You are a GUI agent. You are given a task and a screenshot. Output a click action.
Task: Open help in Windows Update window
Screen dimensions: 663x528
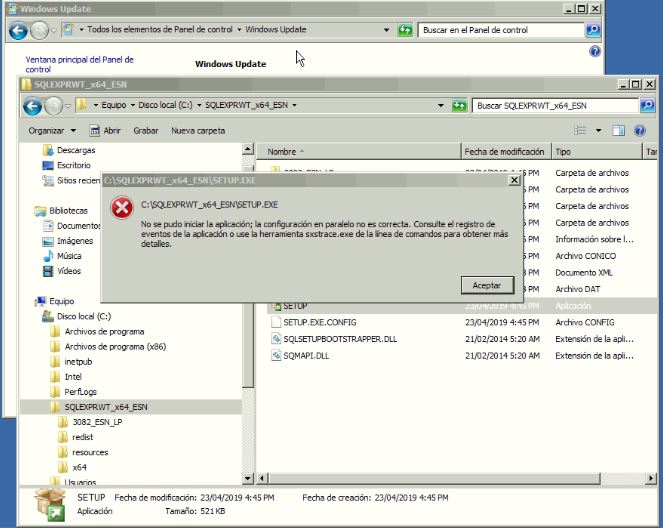[595, 51]
